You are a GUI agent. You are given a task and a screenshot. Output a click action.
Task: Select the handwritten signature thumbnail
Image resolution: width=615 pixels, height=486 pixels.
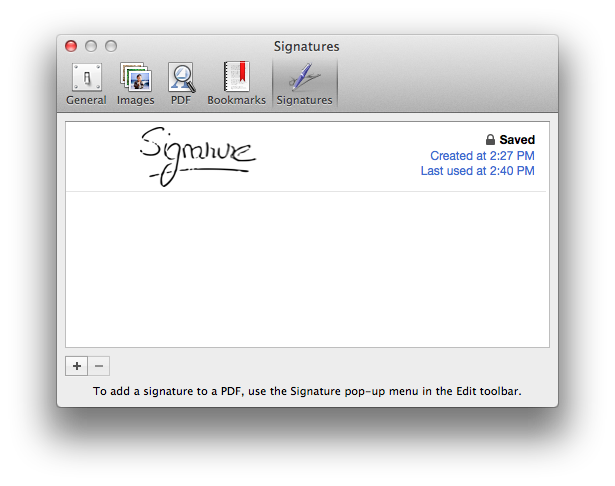point(196,157)
